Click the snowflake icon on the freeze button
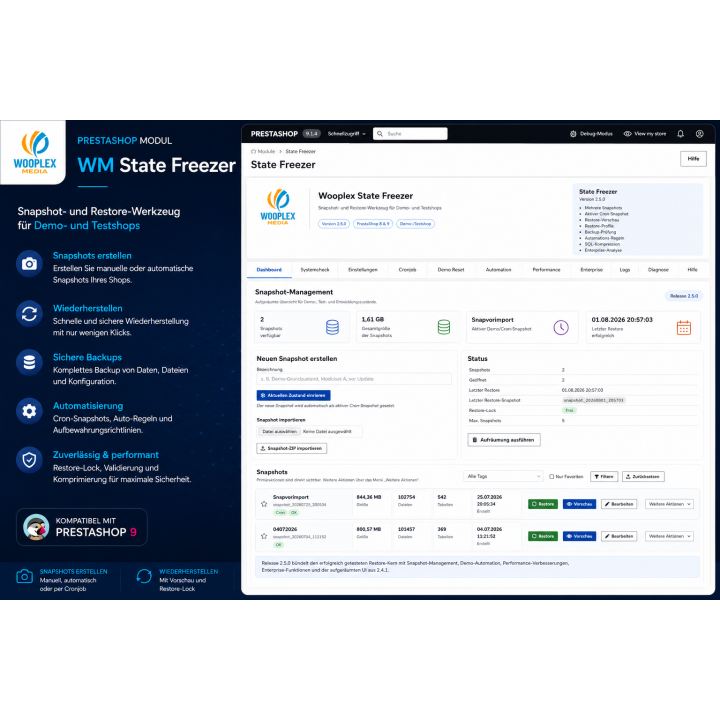 point(263,395)
